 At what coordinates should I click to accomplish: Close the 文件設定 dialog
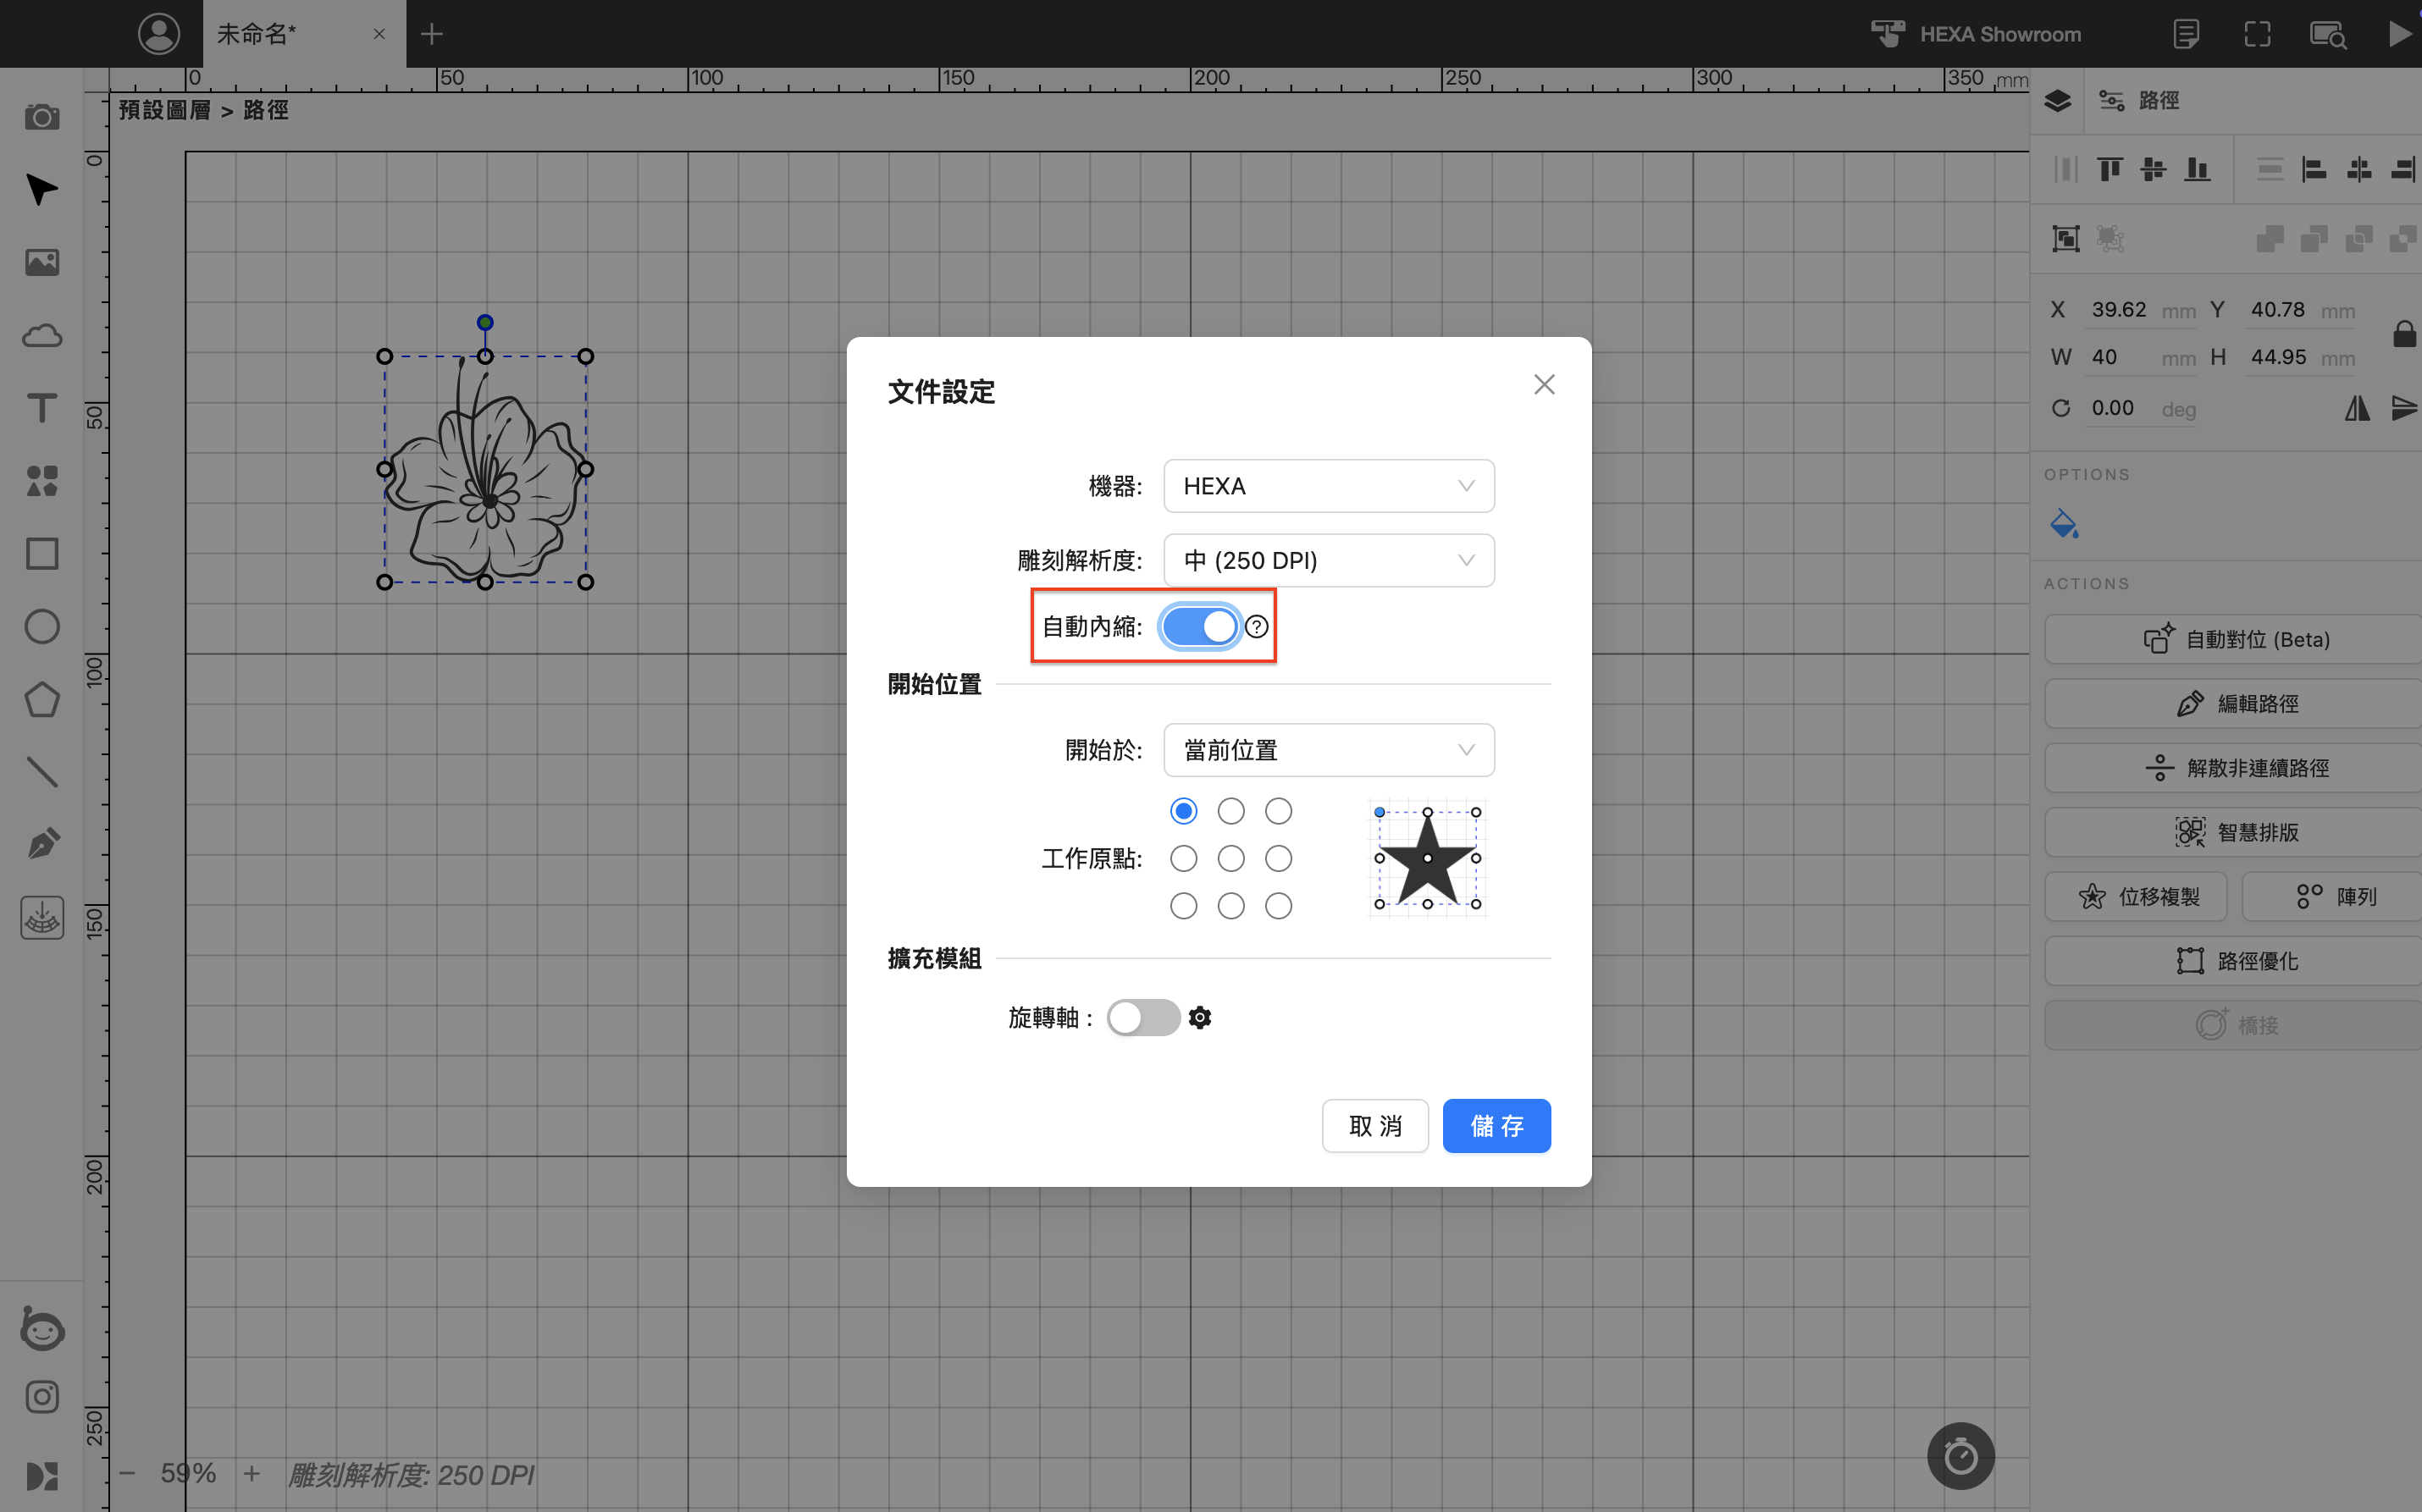pyautogui.click(x=1543, y=385)
